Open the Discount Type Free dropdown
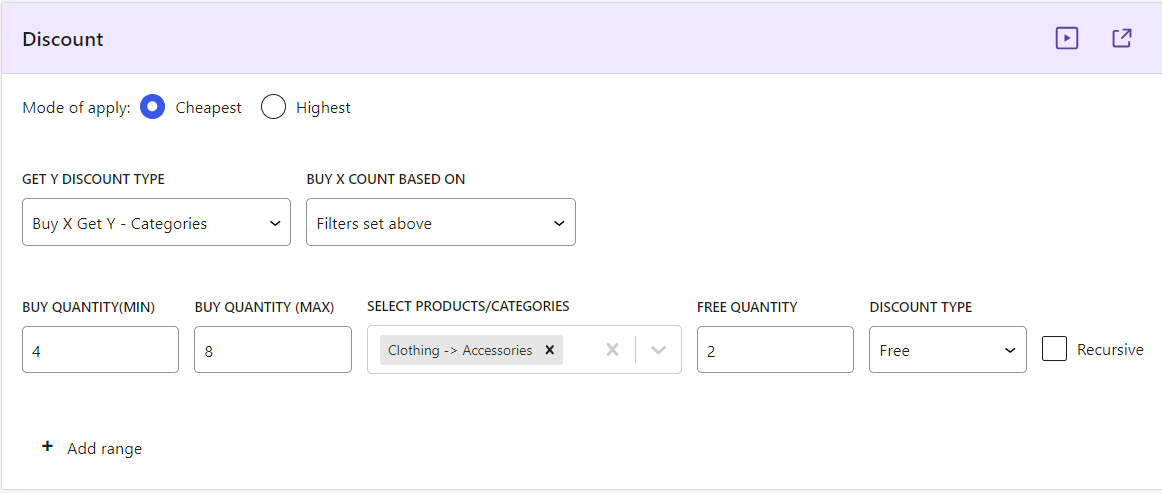 pos(947,350)
